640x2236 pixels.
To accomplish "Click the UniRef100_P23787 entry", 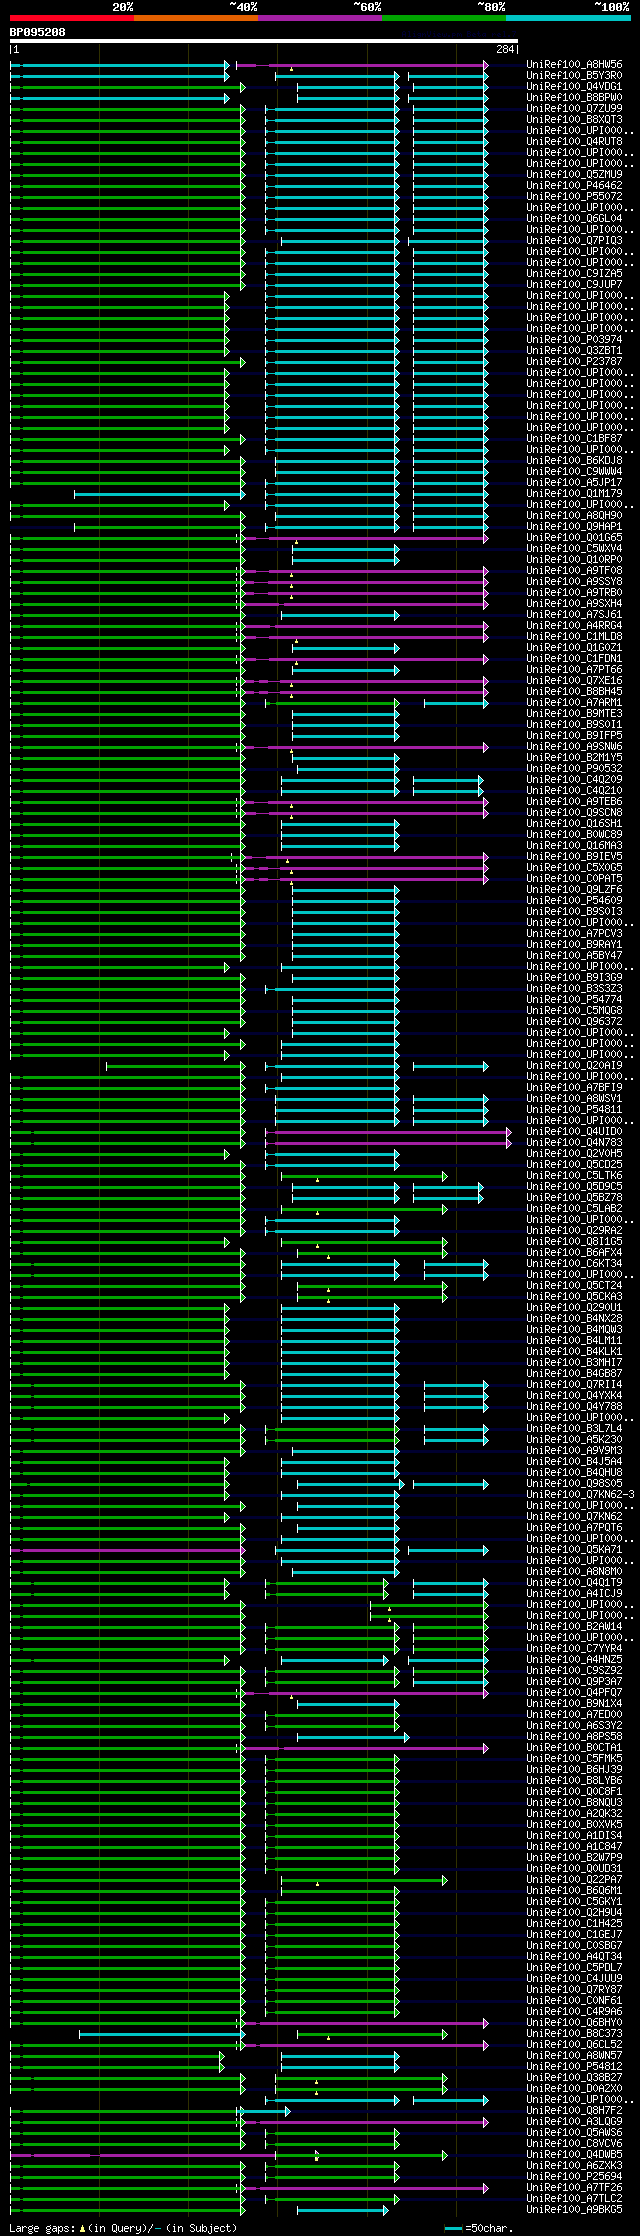I will [x=574, y=361].
